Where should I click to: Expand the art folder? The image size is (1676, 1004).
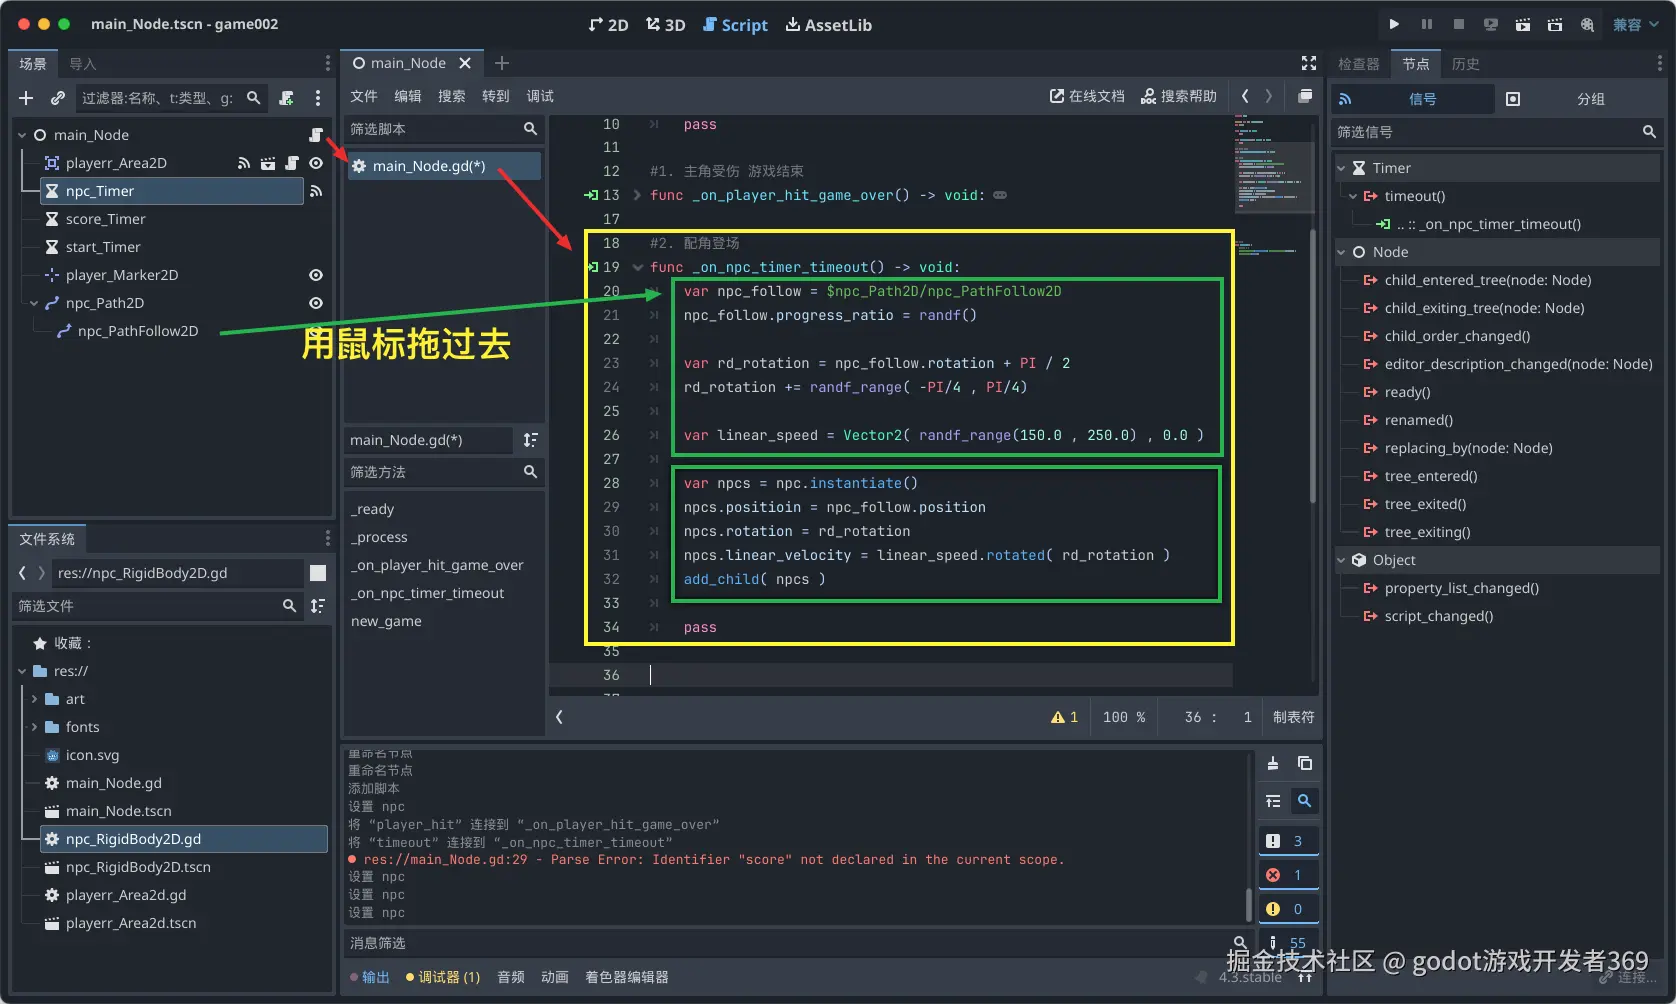pyautogui.click(x=34, y=699)
